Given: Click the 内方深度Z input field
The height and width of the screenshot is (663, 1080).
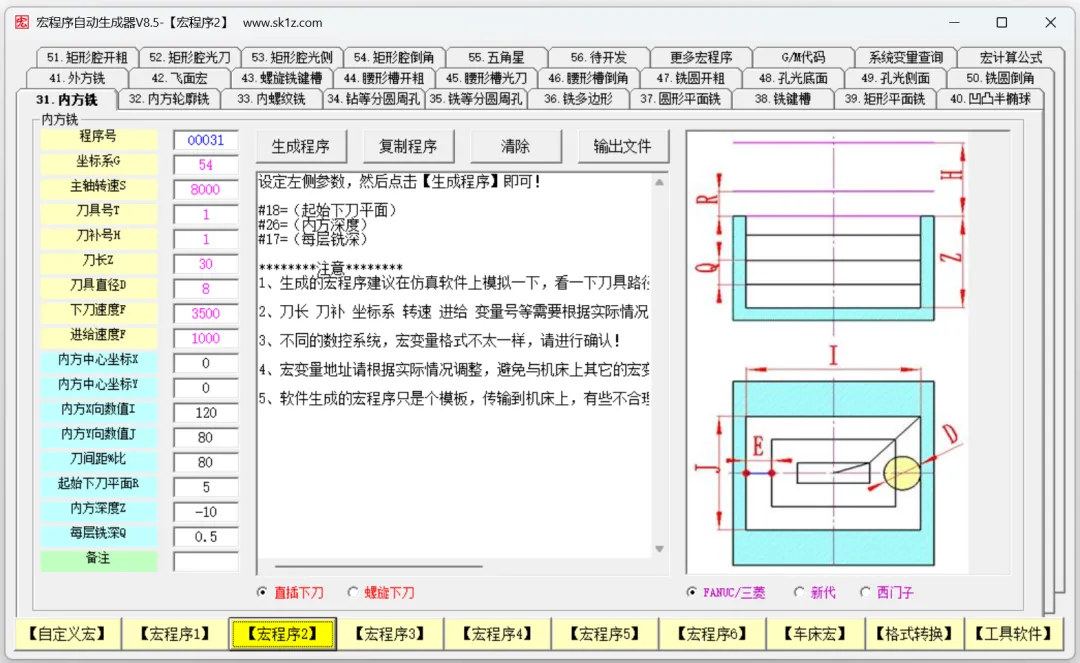Looking at the screenshot, I should (x=206, y=512).
